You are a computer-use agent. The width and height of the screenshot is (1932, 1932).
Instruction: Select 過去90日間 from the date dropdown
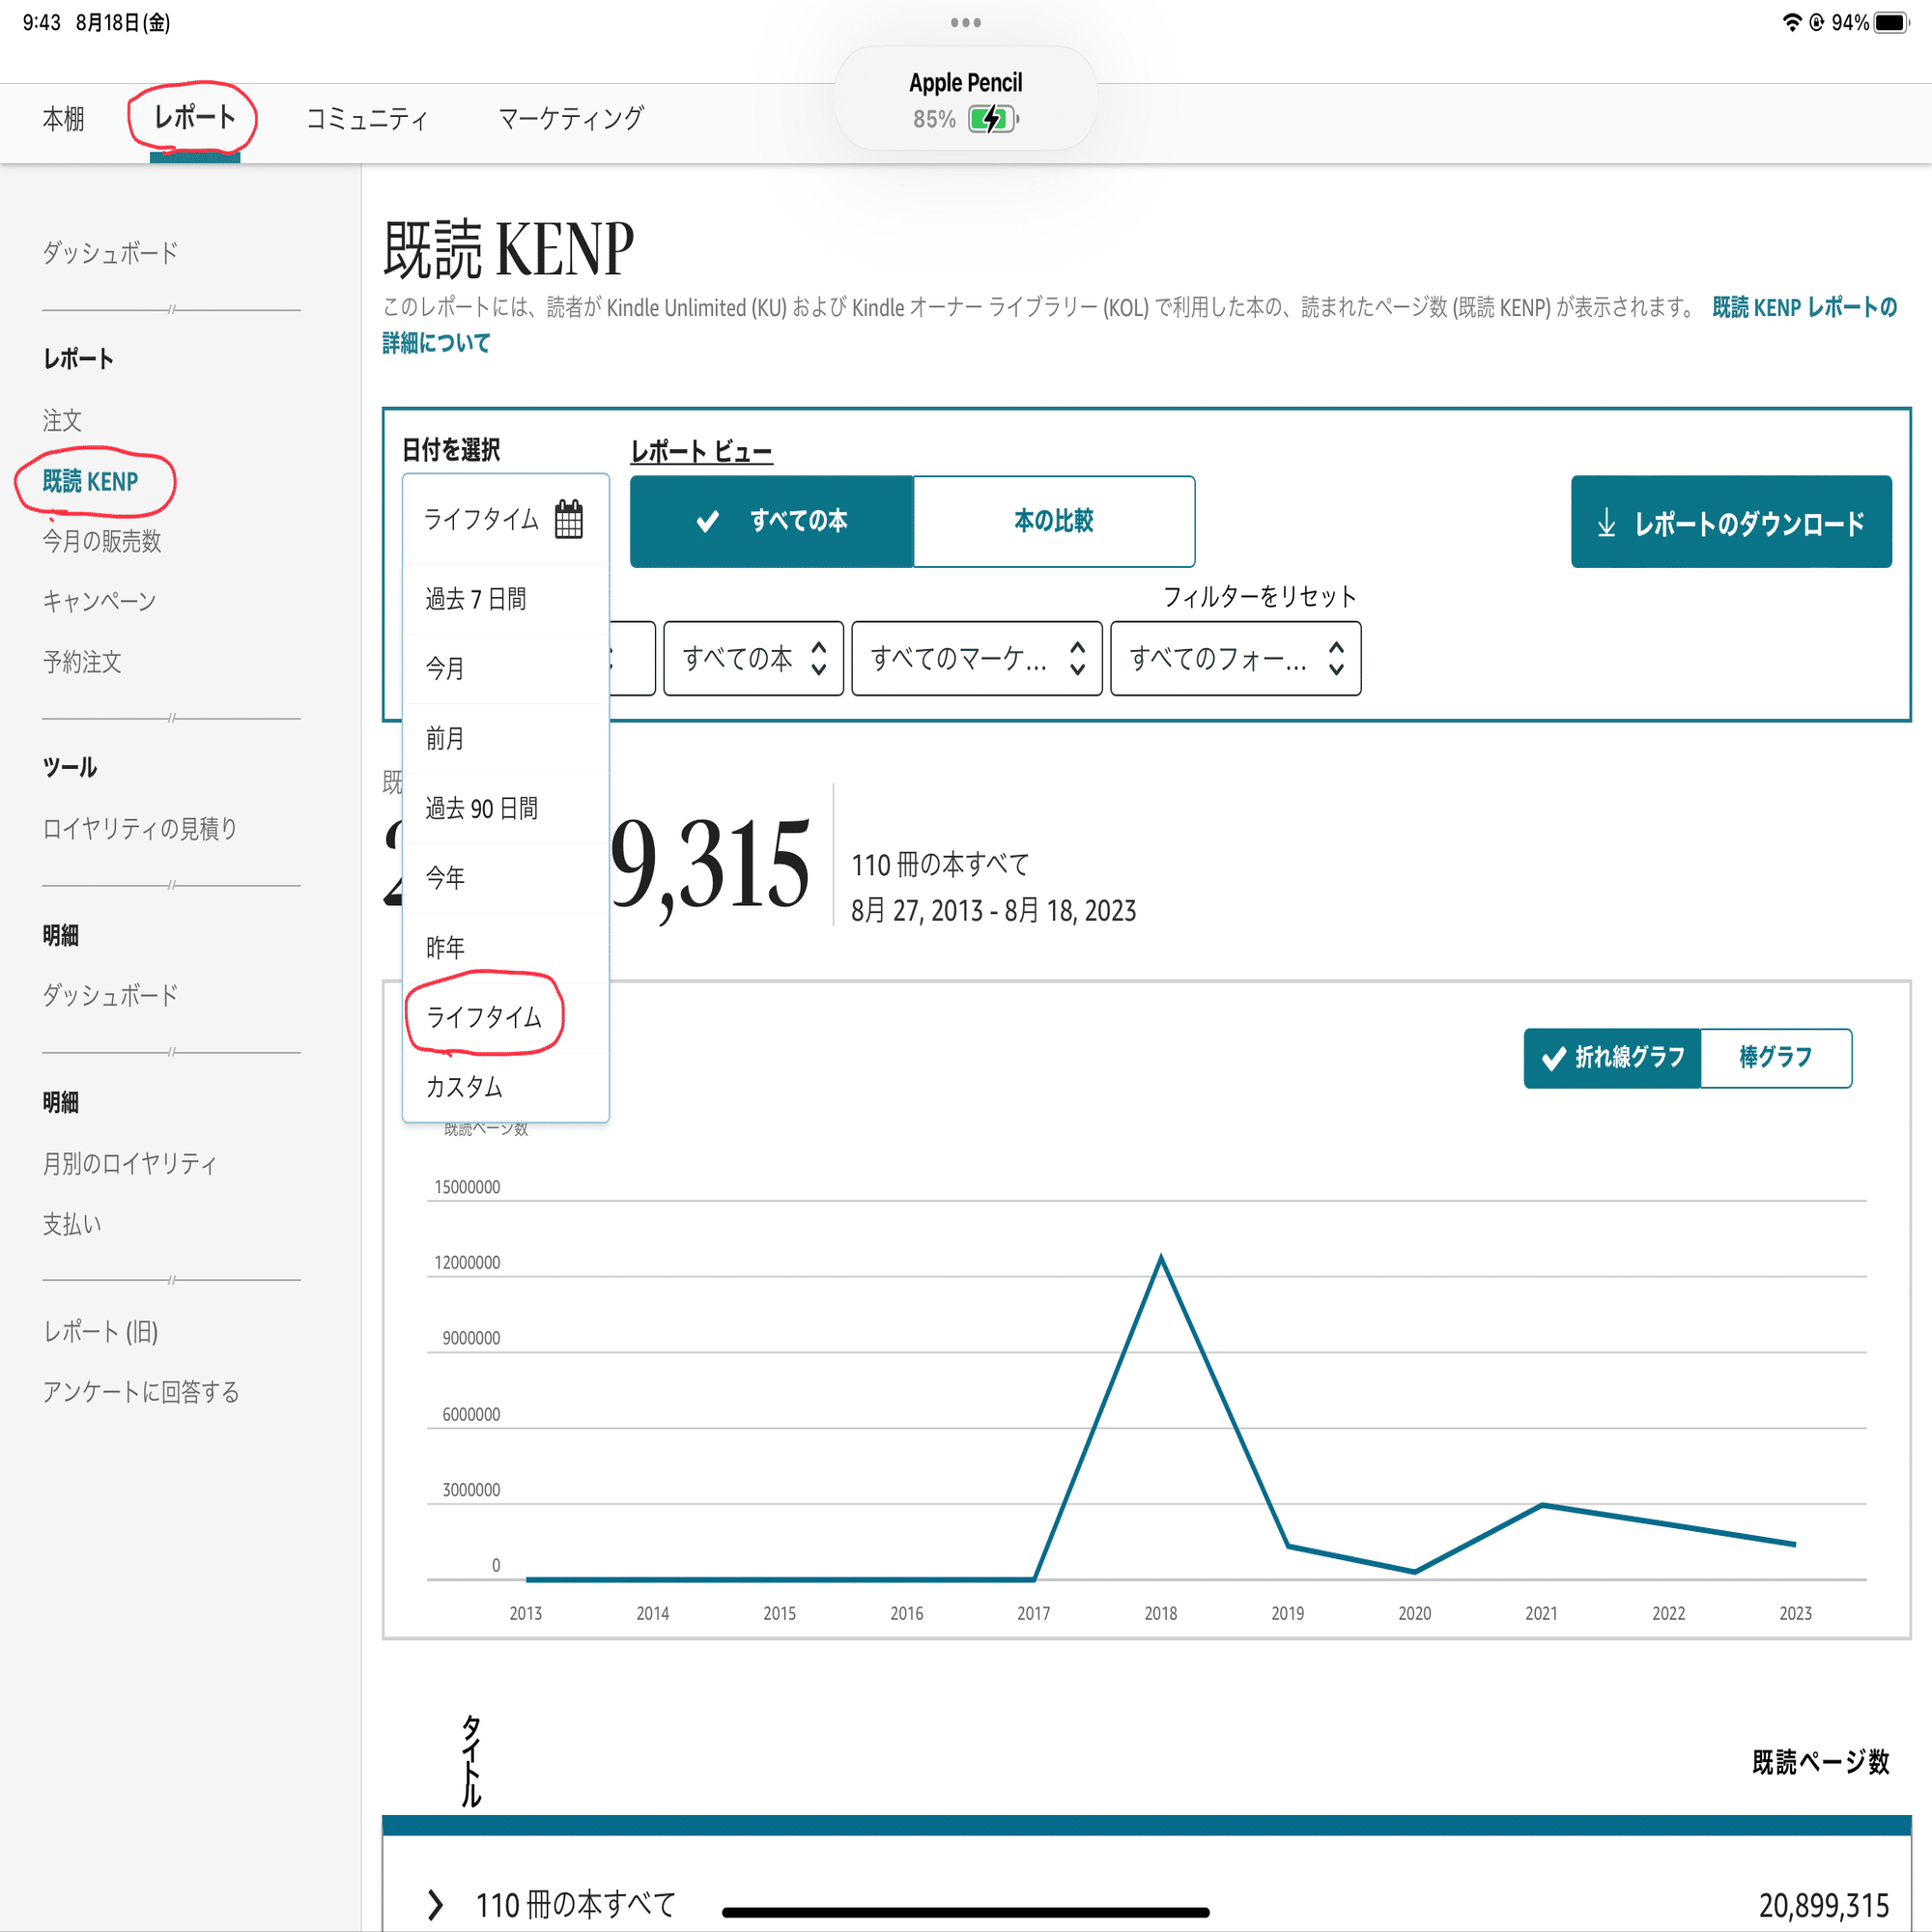(481, 807)
